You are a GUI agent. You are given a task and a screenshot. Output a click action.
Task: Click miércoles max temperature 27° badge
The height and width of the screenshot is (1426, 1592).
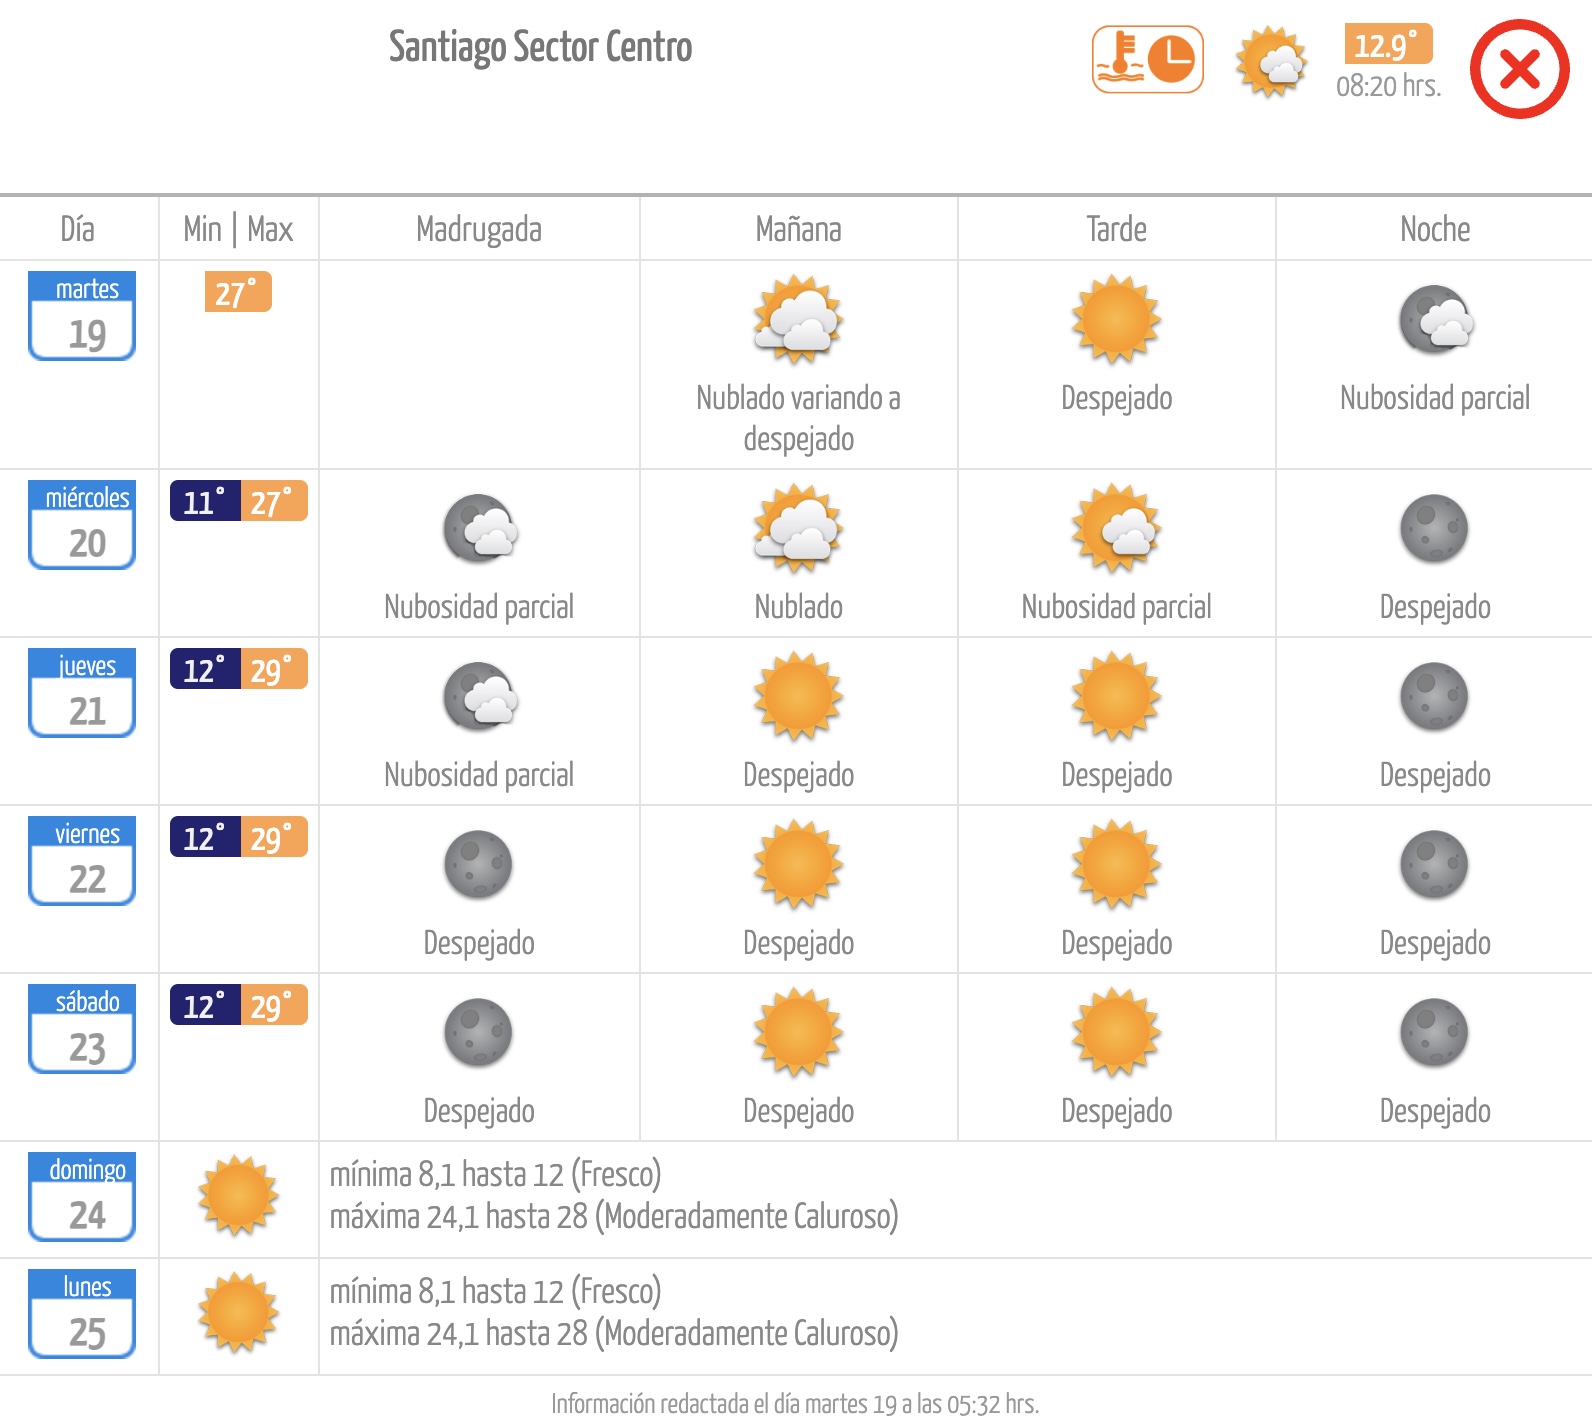pyautogui.click(x=274, y=501)
